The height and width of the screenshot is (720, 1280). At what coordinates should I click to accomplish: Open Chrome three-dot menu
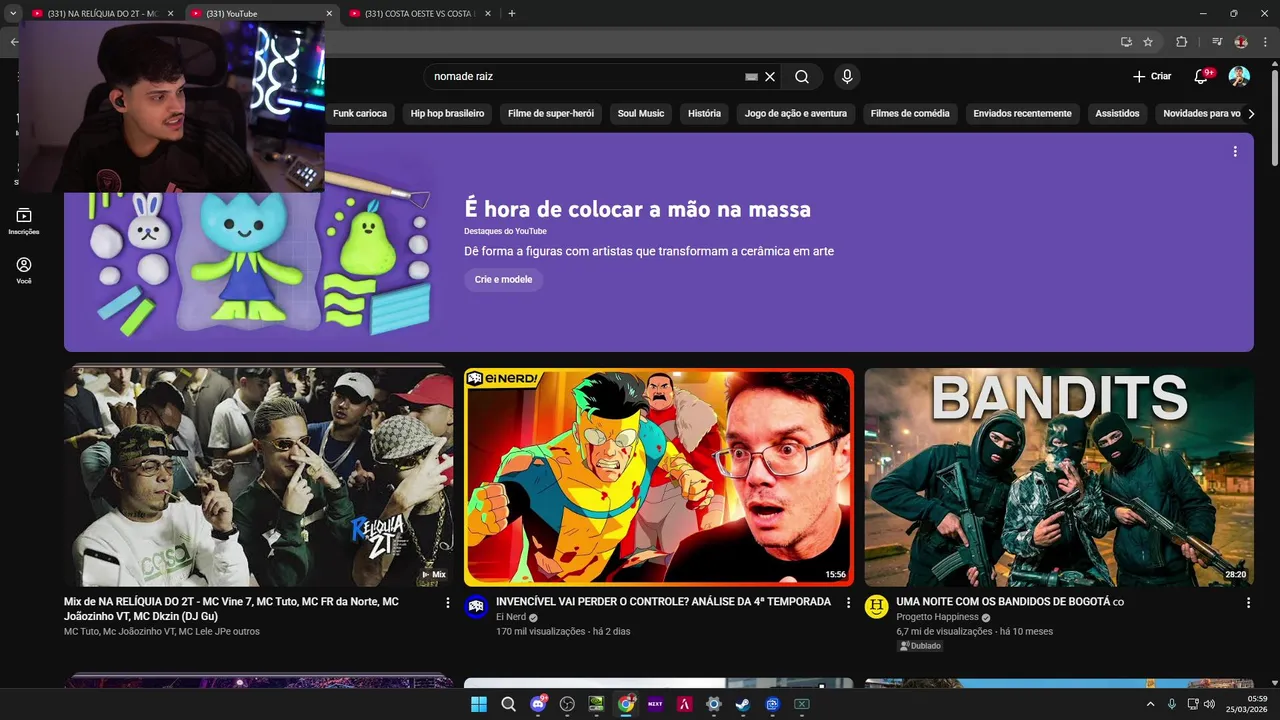[1265, 42]
